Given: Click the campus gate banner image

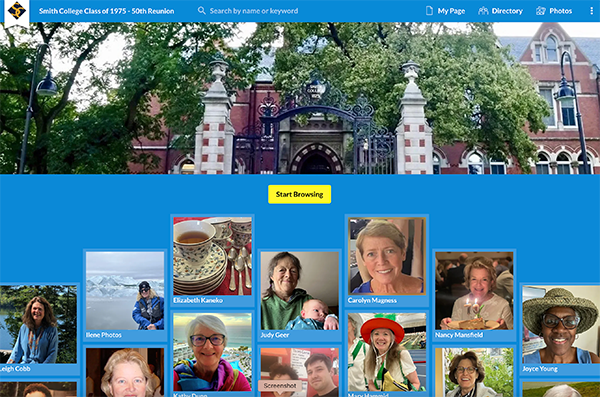Looking at the screenshot, I should [300, 98].
